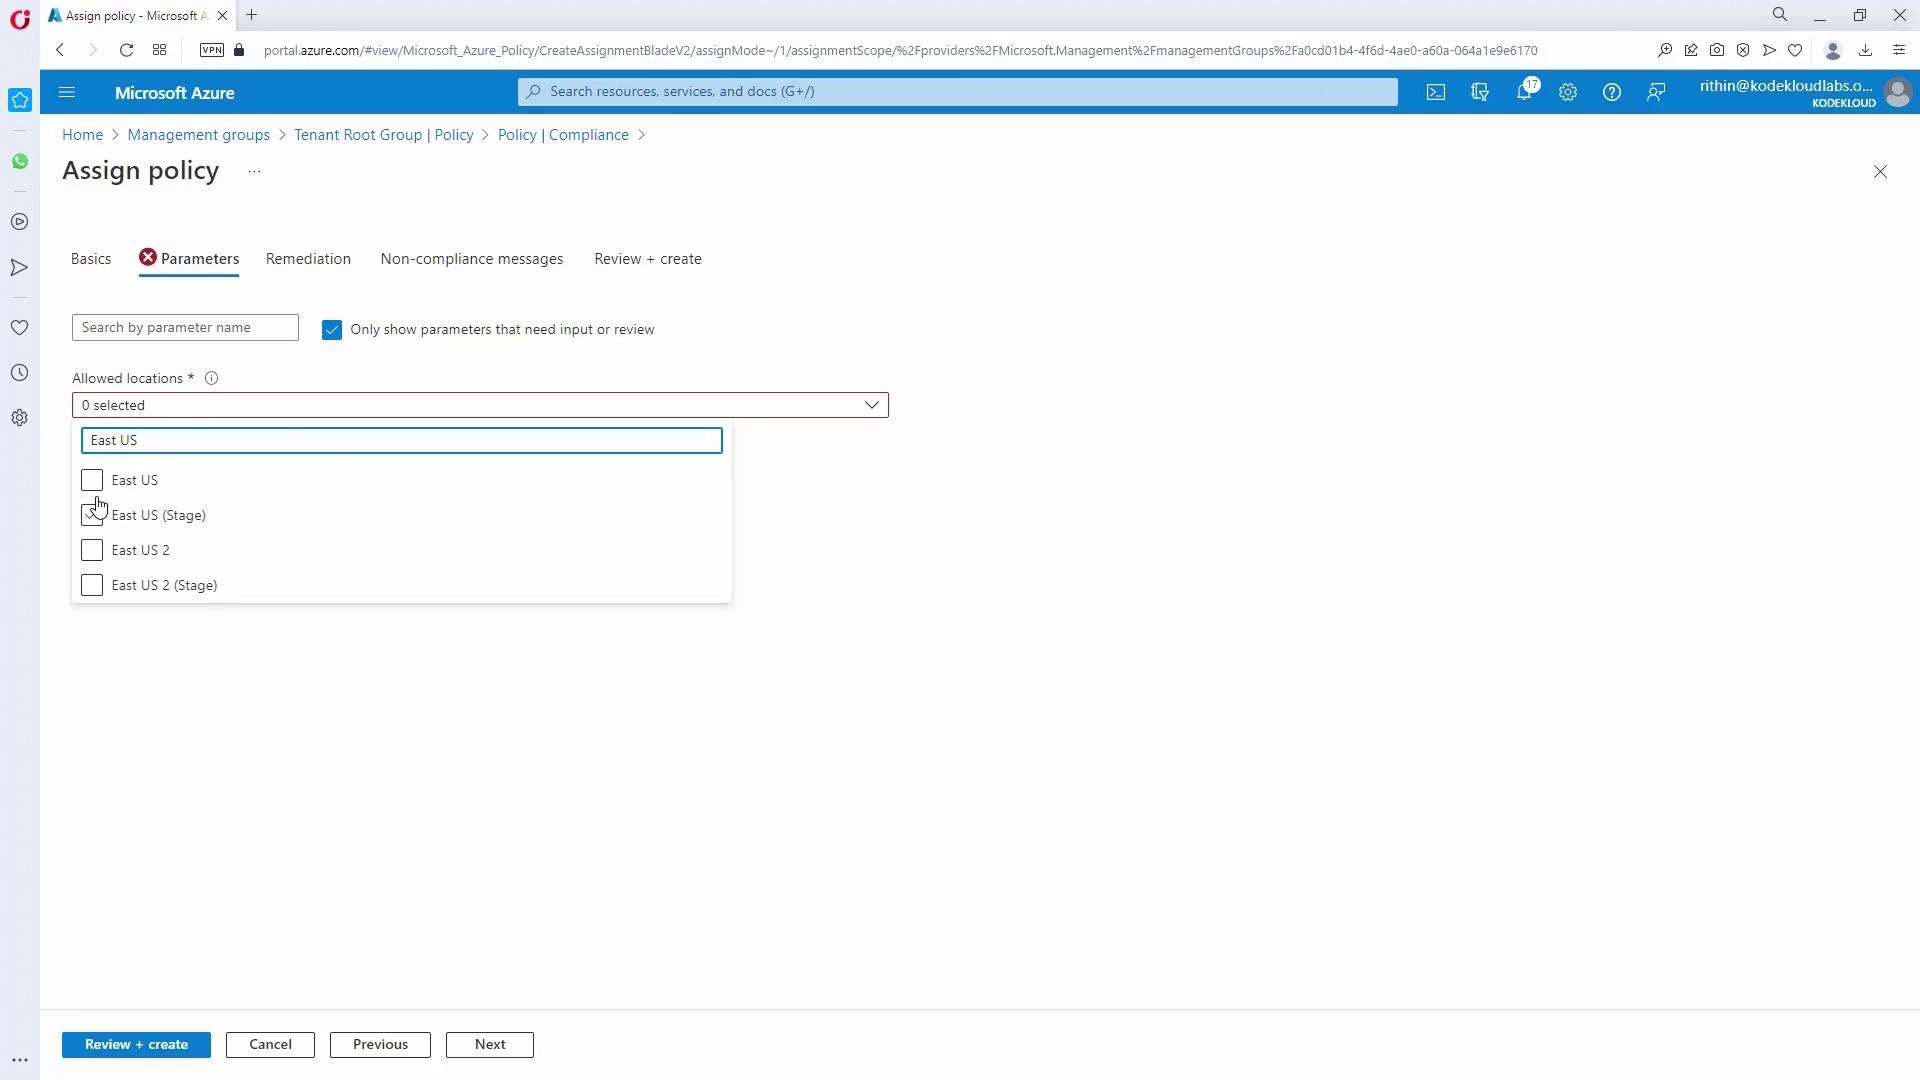Screen dimensions: 1920x1080
Task: Open the Azure portal hamburger menu
Action: click(x=67, y=92)
